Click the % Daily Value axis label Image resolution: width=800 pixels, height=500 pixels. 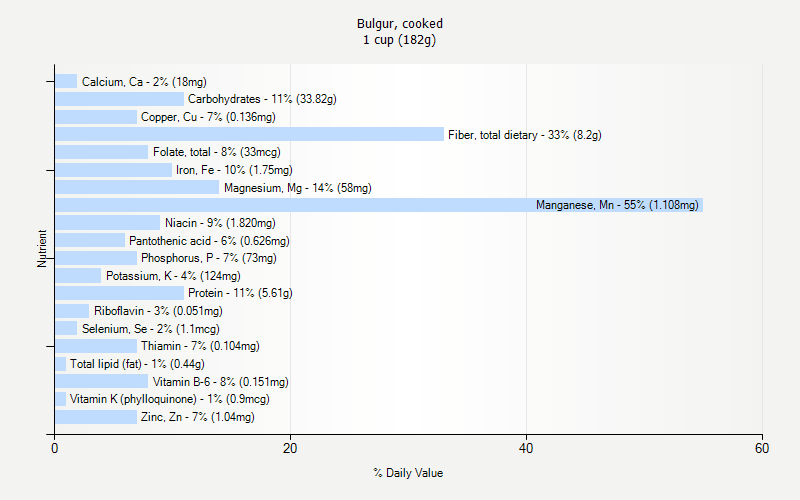(408, 473)
